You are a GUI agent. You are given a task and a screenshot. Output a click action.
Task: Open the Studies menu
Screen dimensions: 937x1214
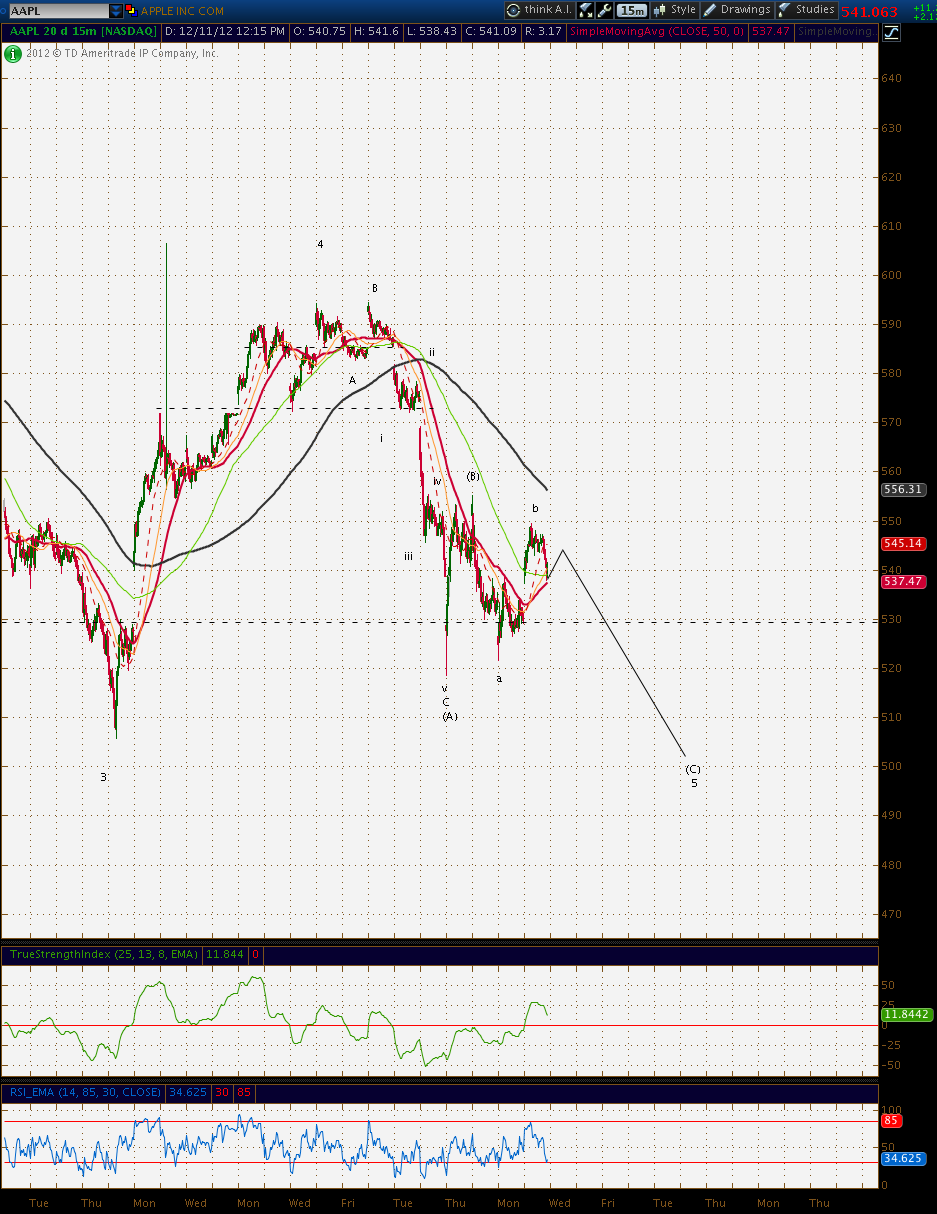(807, 10)
